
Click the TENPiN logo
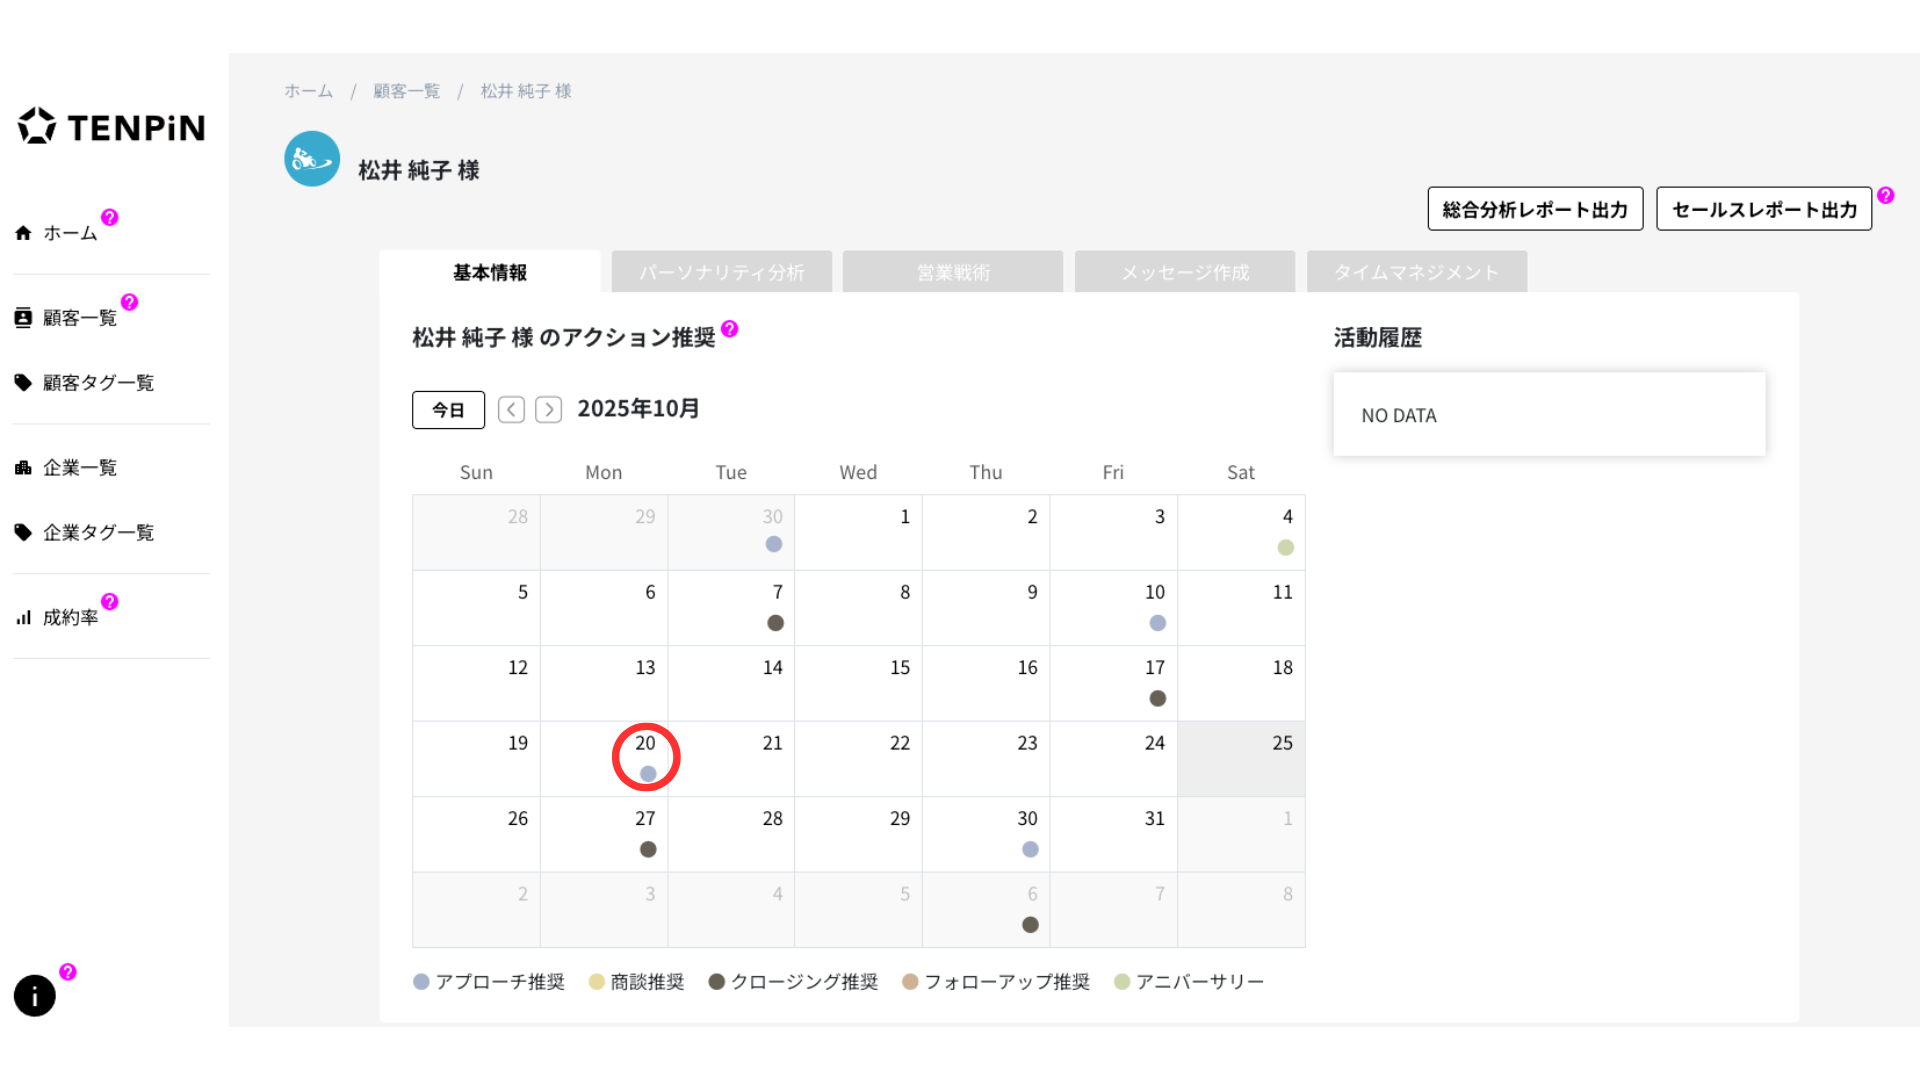pos(112,127)
